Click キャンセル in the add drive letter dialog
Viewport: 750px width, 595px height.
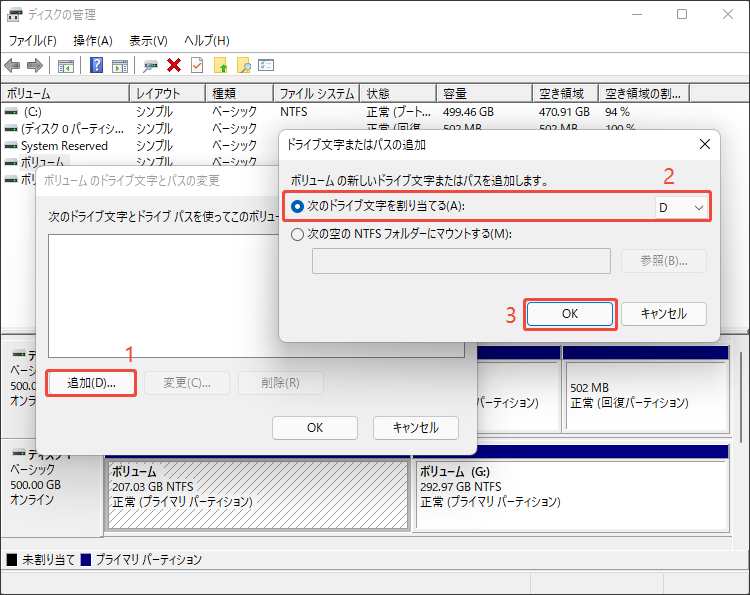(x=663, y=314)
